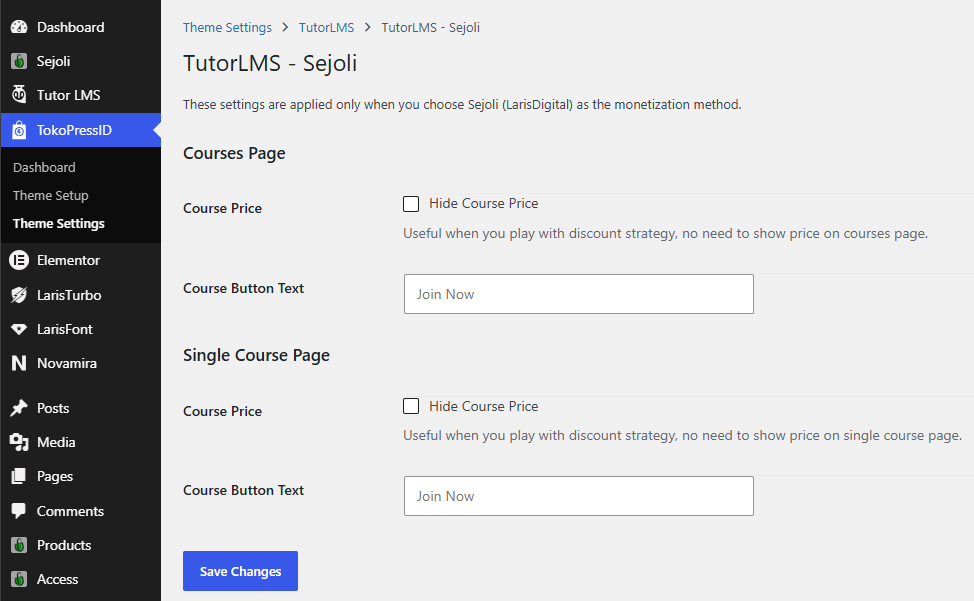Click the Save Changes button
Viewport: 974px width, 601px height.
[x=240, y=571]
